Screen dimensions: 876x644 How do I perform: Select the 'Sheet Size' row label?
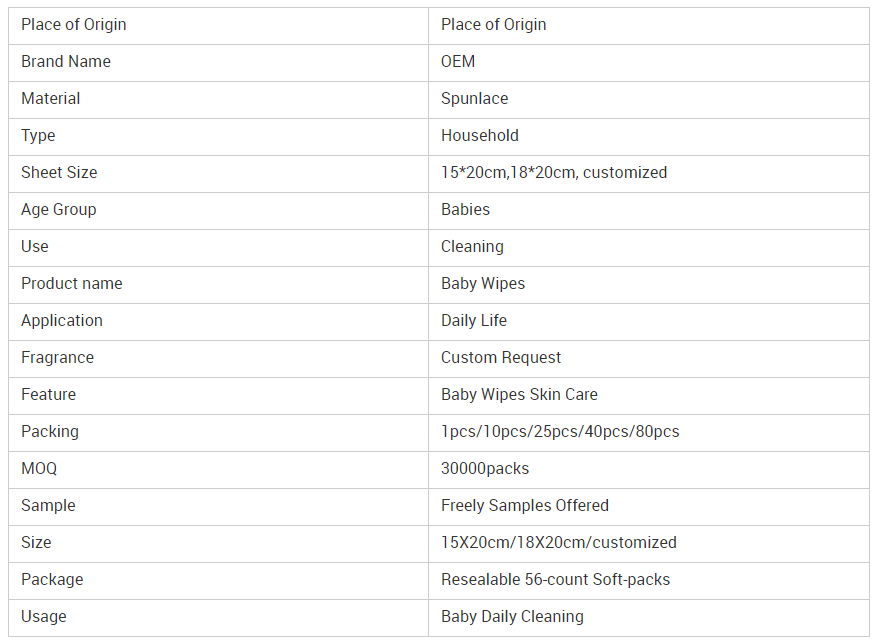click(x=59, y=173)
